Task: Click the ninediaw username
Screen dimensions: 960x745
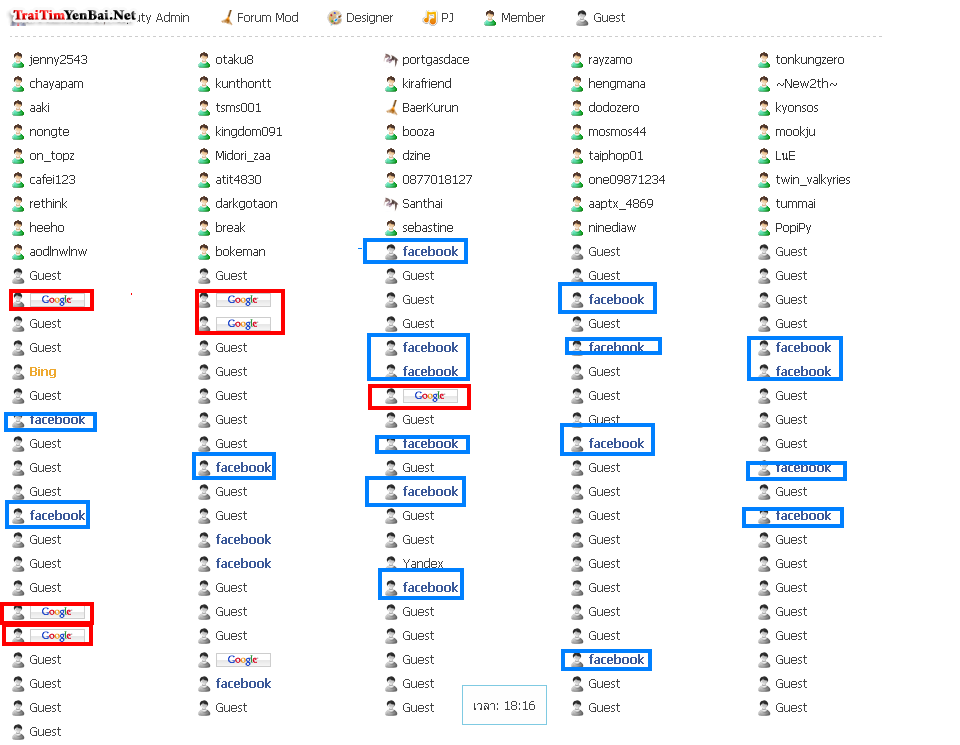Action: 612,228
